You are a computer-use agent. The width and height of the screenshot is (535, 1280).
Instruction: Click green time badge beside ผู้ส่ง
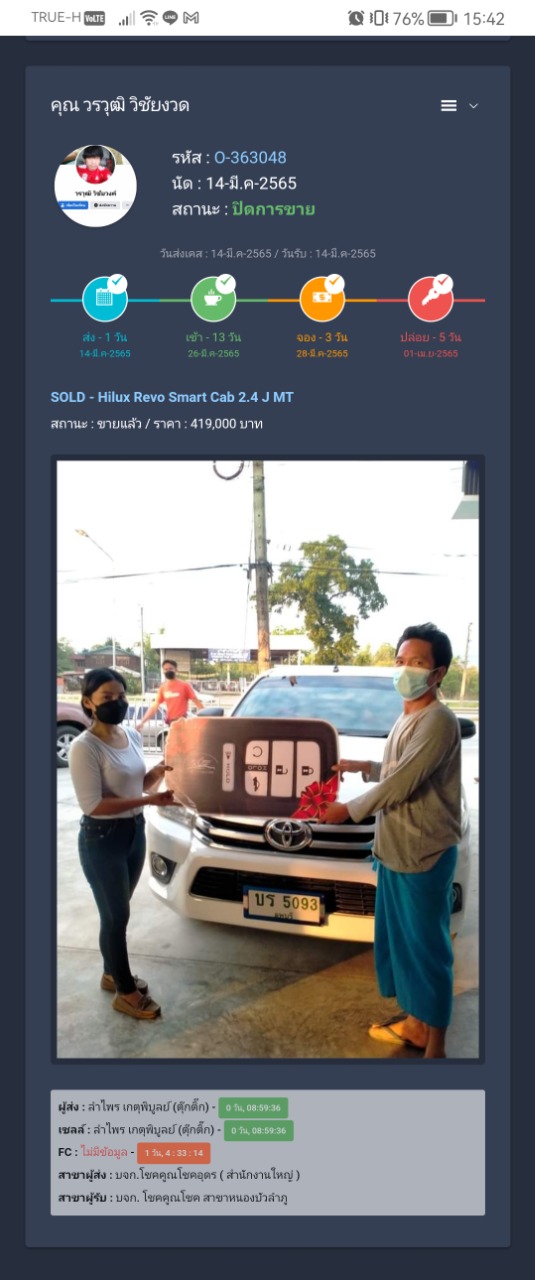pos(253,1108)
